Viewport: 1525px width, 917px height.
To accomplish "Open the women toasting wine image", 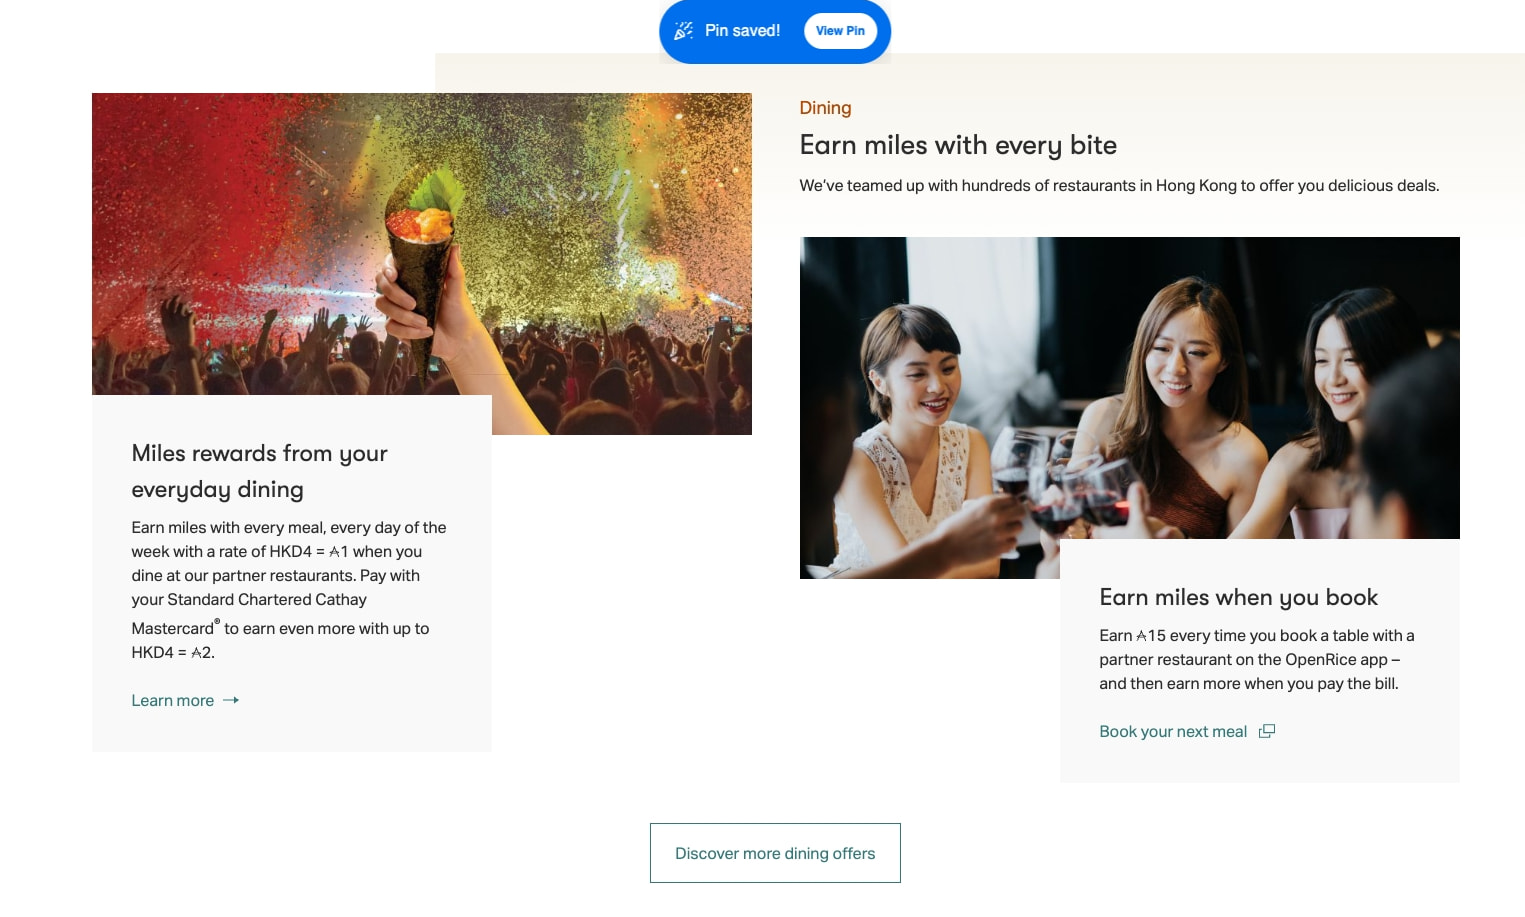I will 1129,408.
